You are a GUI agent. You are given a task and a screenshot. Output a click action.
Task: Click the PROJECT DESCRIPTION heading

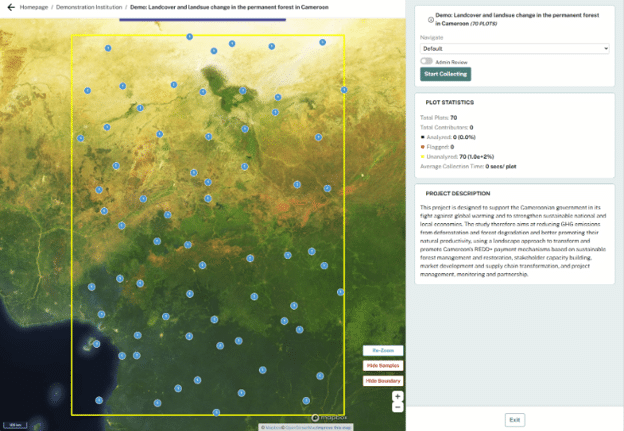458,193
